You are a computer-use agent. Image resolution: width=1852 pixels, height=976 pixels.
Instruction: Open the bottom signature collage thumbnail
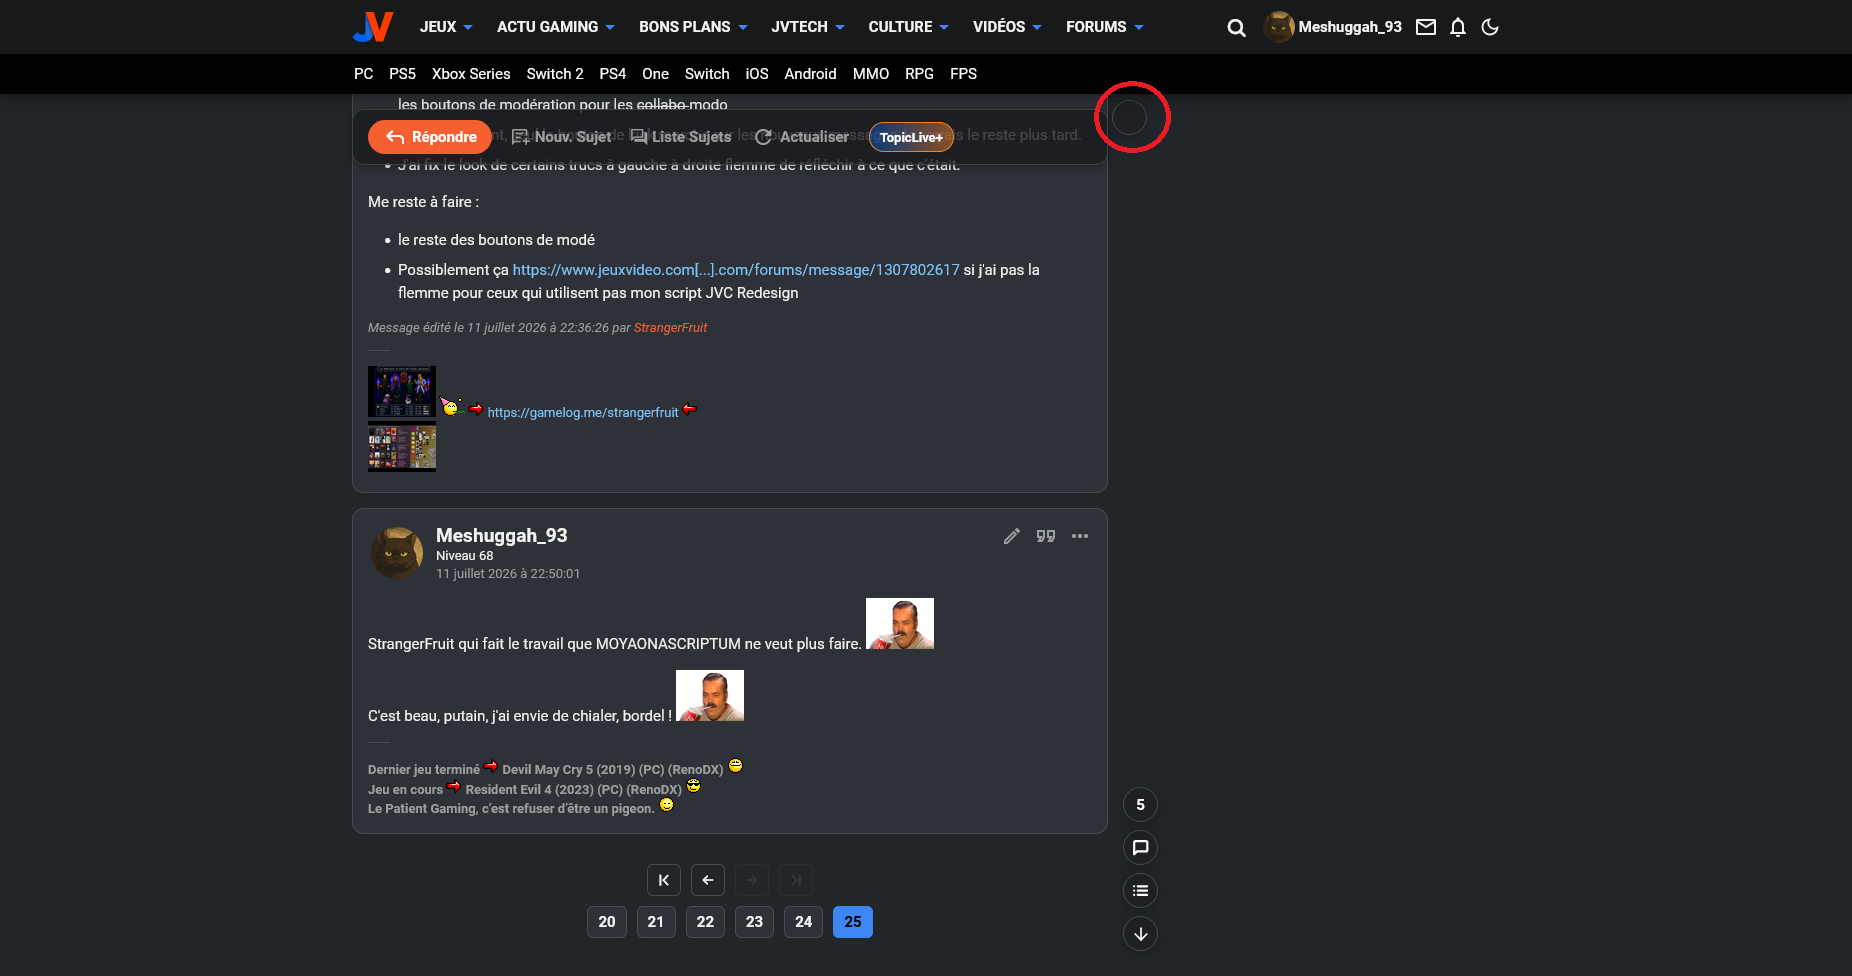[402, 446]
